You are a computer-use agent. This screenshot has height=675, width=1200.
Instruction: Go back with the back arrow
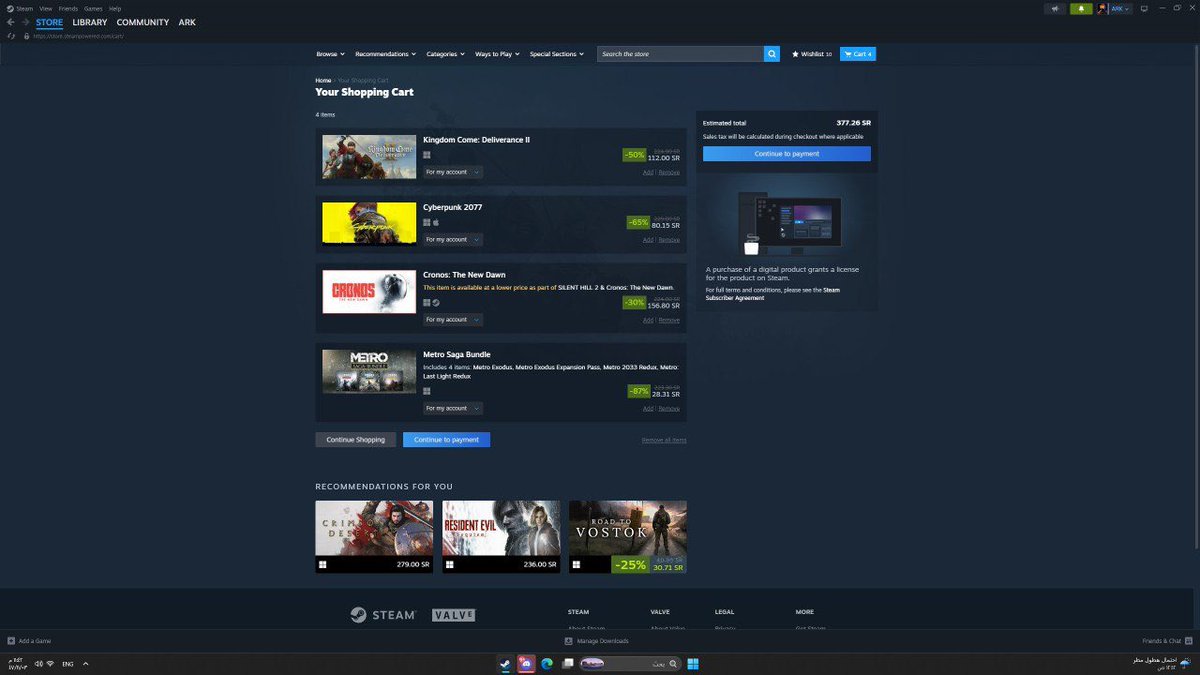click(x=11, y=22)
